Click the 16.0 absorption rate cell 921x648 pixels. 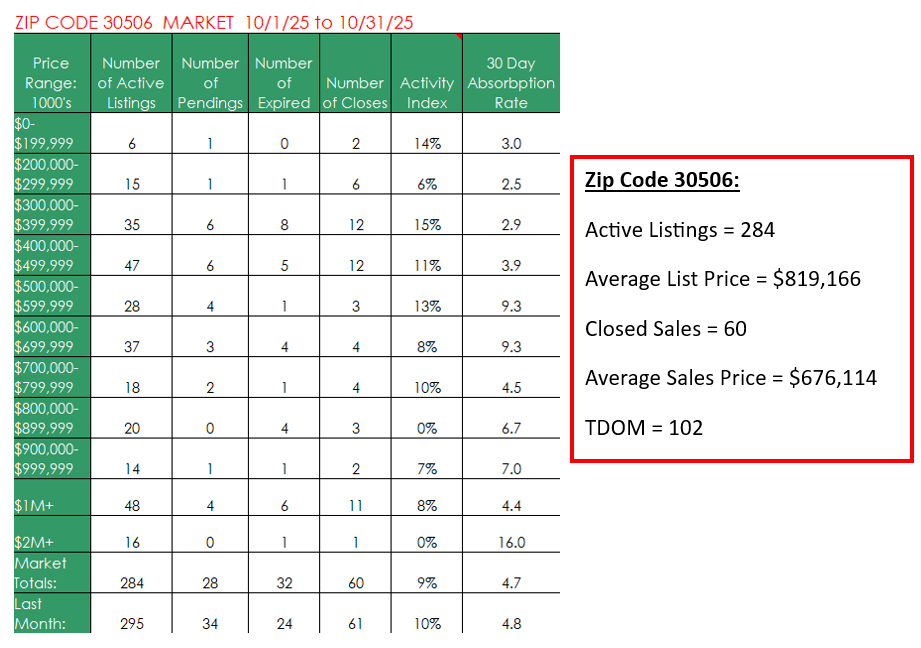click(511, 542)
